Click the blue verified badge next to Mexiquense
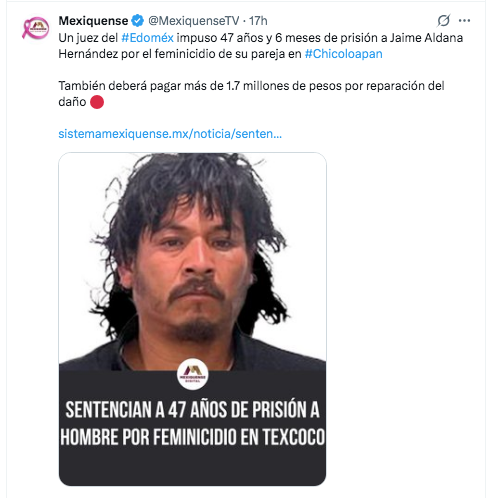This screenshot has width=487, height=498. click(x=137, y=21)
